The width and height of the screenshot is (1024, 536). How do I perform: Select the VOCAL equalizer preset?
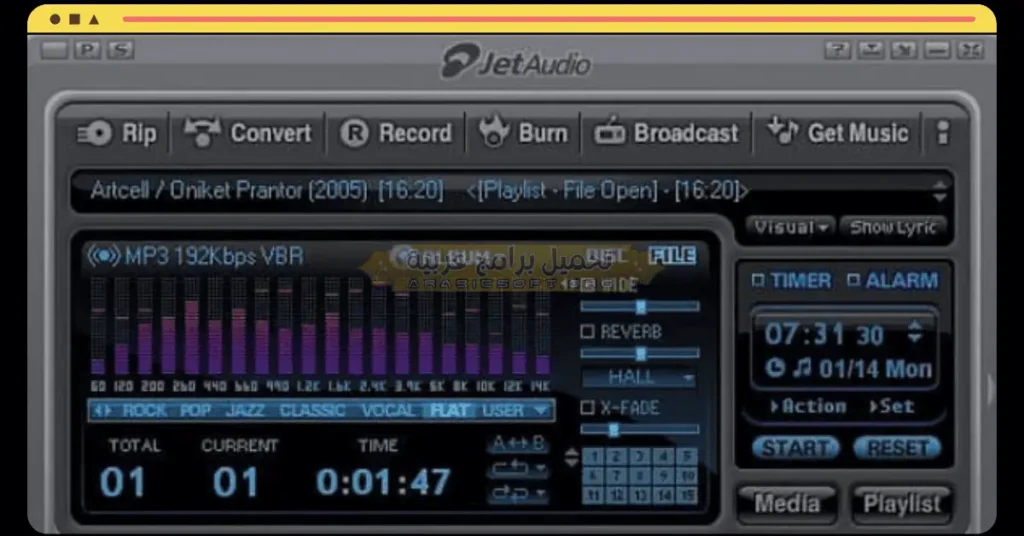click(388, 411)
